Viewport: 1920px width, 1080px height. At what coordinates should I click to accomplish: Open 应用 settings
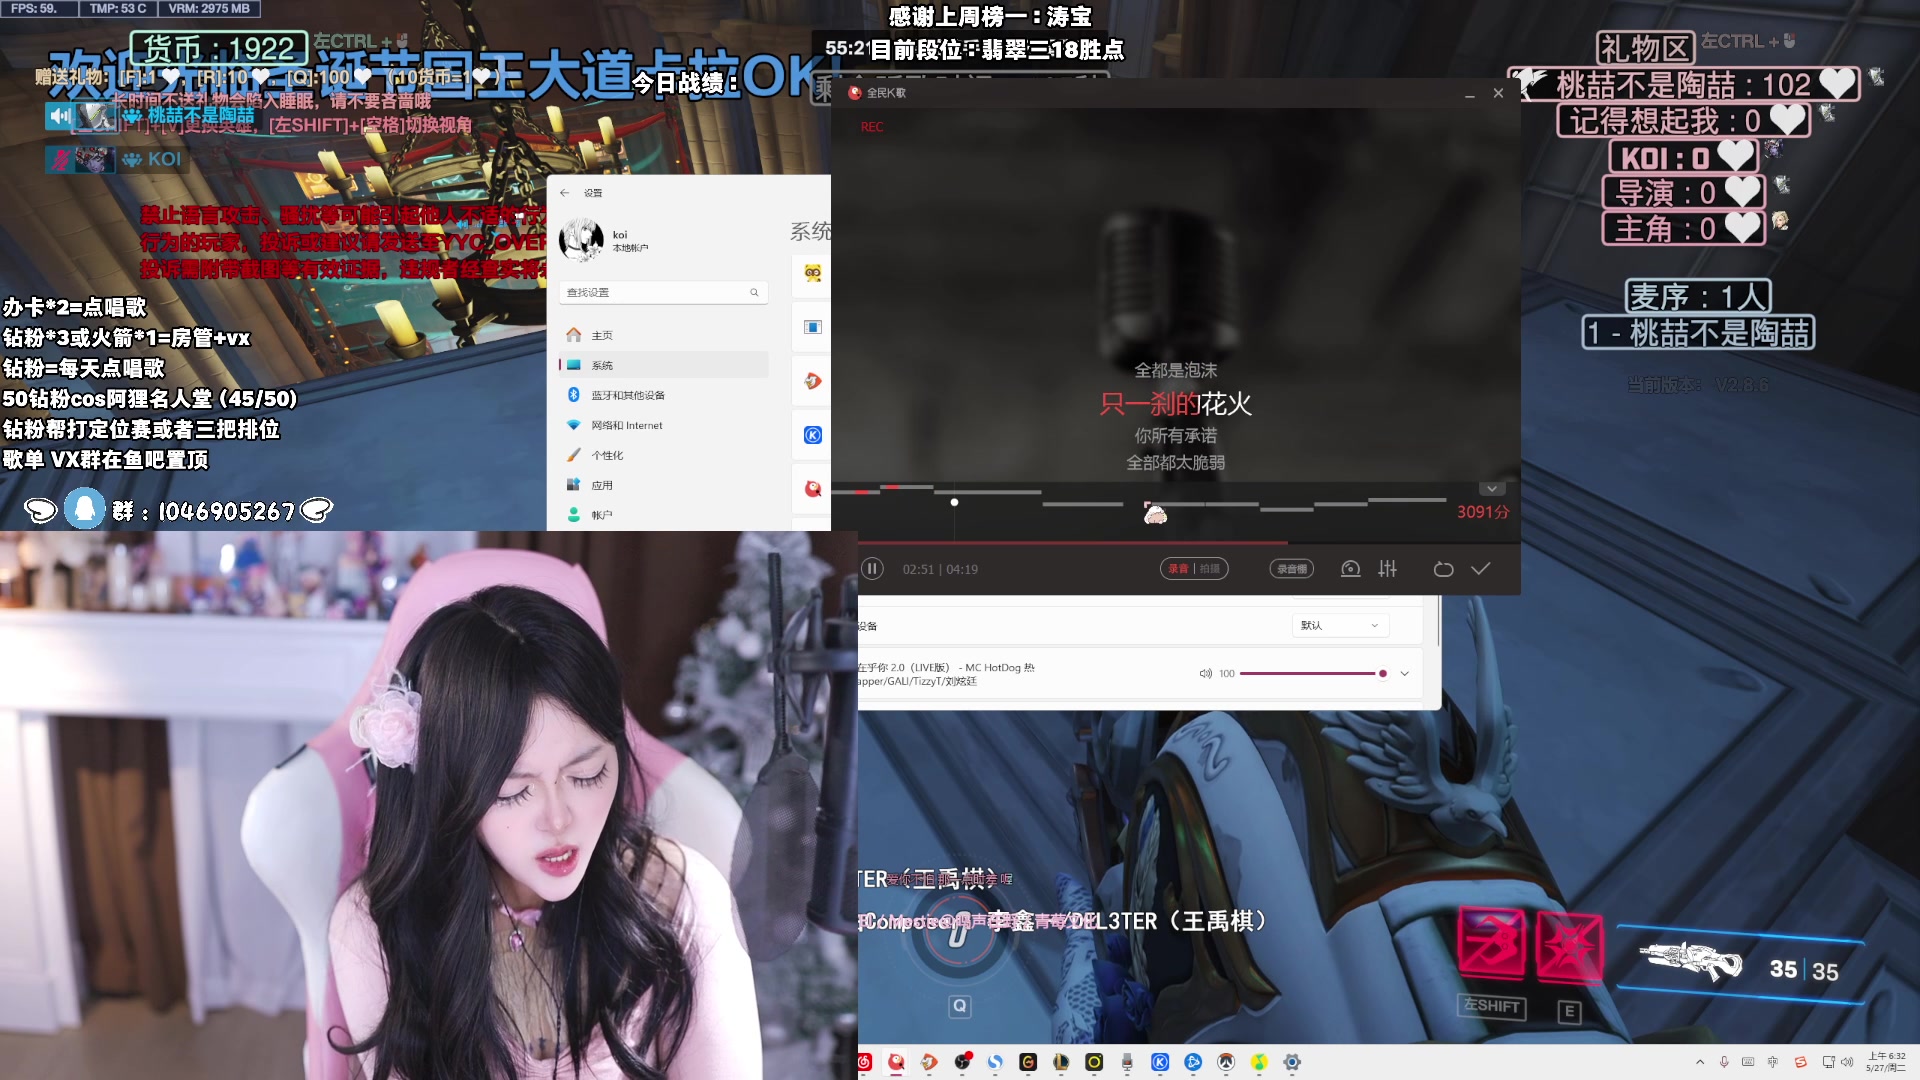[663, 486]
